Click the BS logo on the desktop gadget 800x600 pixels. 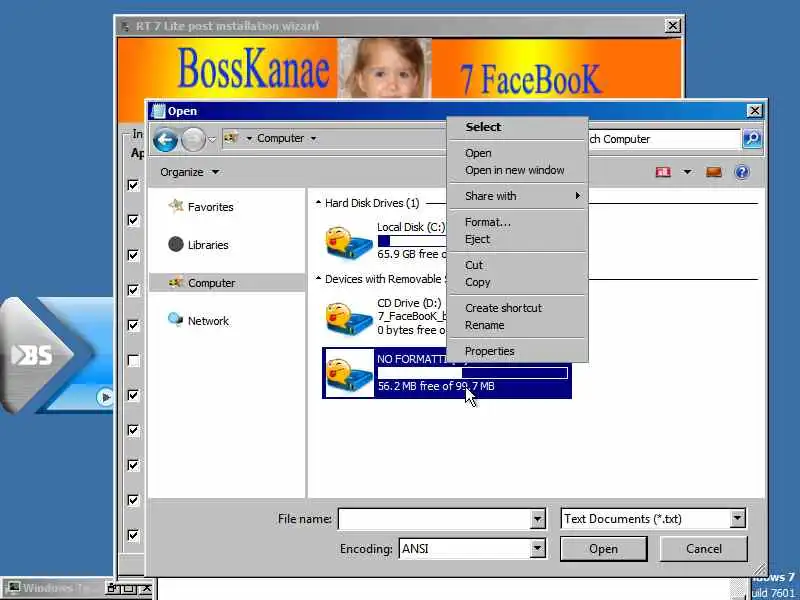coord(32,355)
